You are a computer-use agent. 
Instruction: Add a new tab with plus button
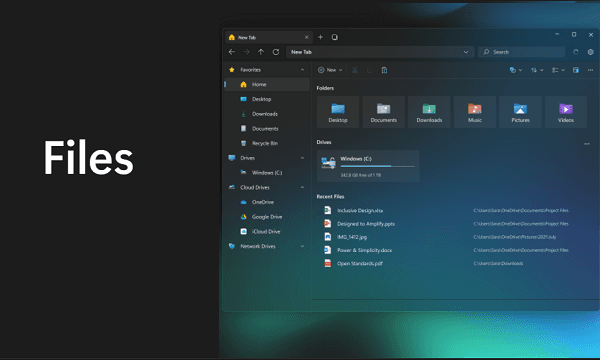[x=321, y=37]
